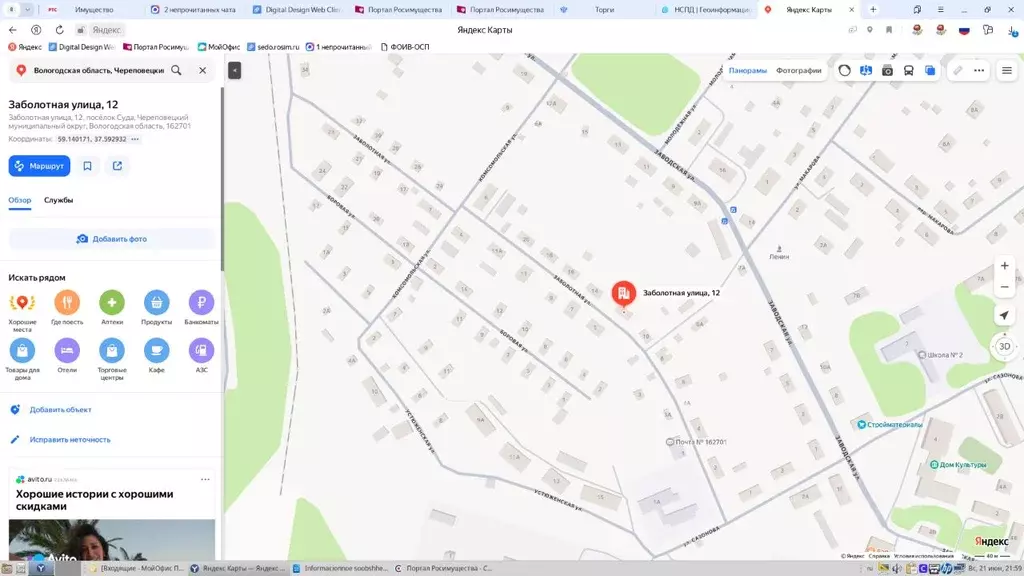Click the my location arrow
This screenshot has width=1024, height=576.
click(1004, 315)
